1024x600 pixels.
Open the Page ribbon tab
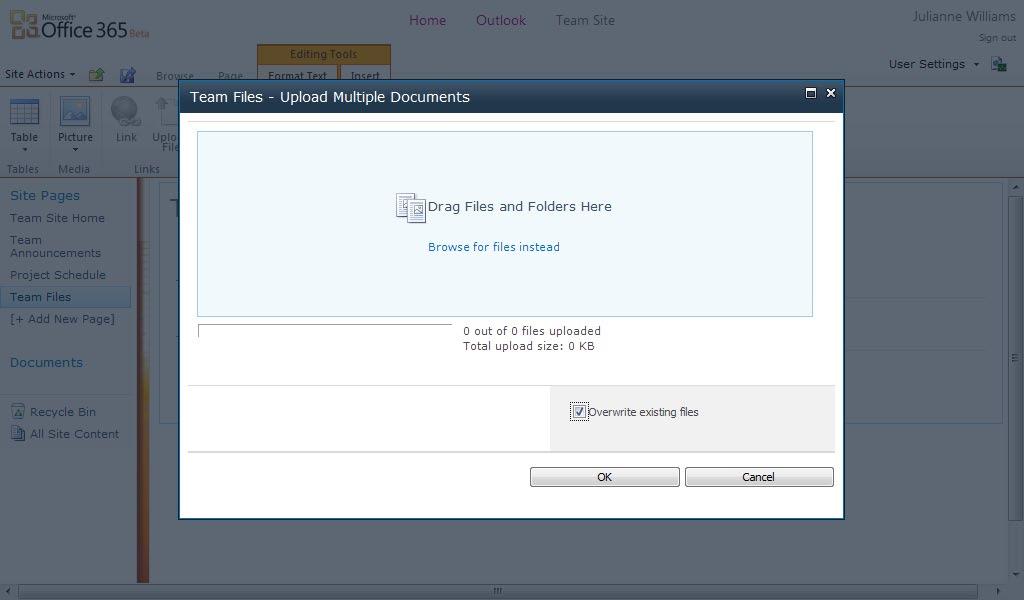click(231, 76)
